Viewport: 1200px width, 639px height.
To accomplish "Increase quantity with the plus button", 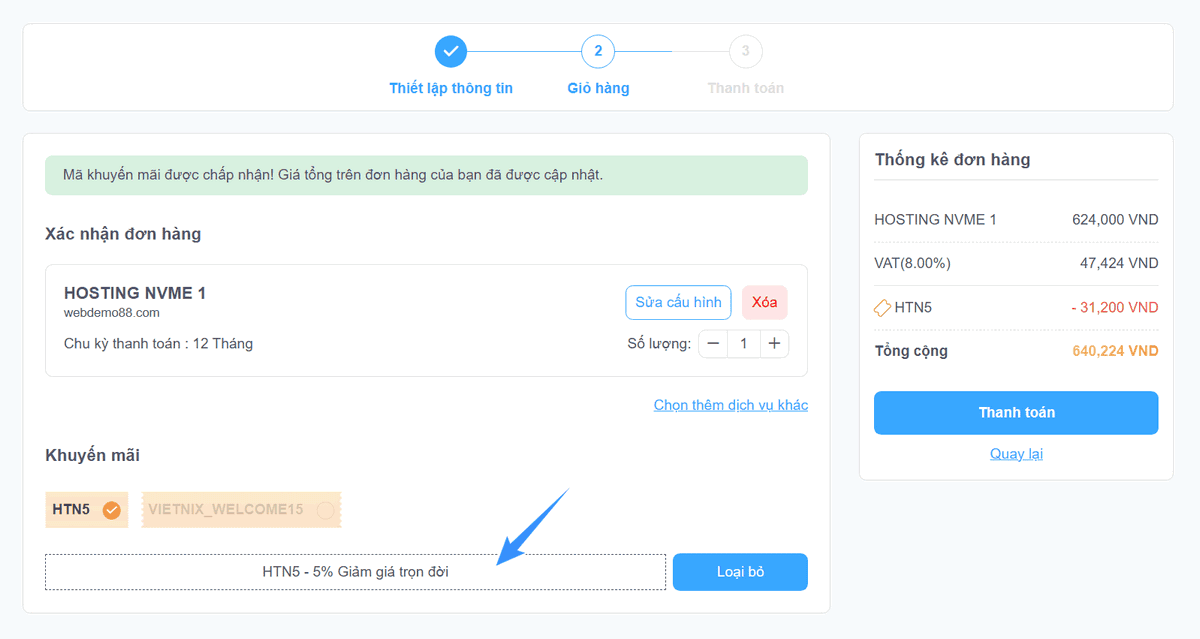I will (774, 344).
